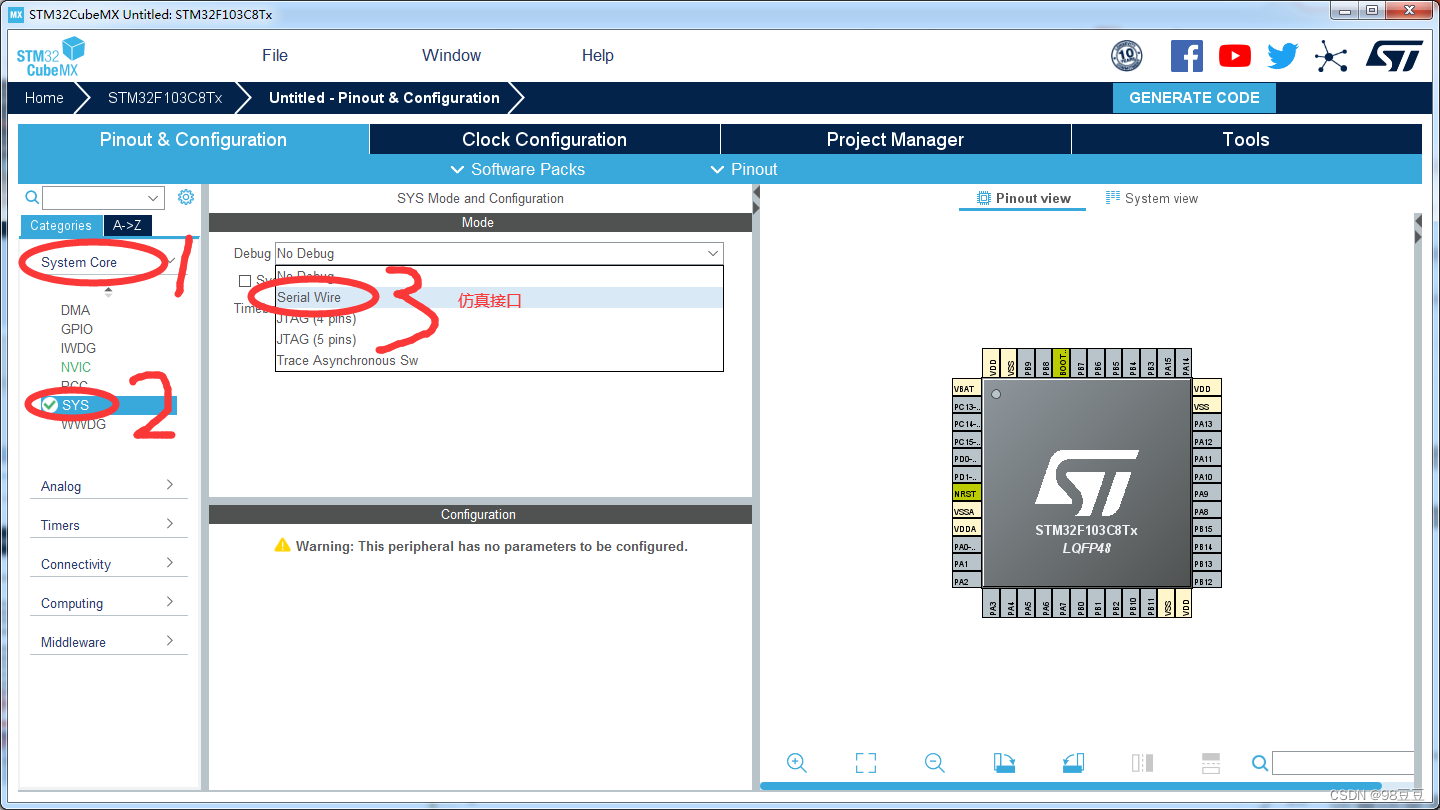Choose Serial Wire from the Debug list
Image resolution: width=1440 pixels, height=810 pixels.
click(499, 297)
